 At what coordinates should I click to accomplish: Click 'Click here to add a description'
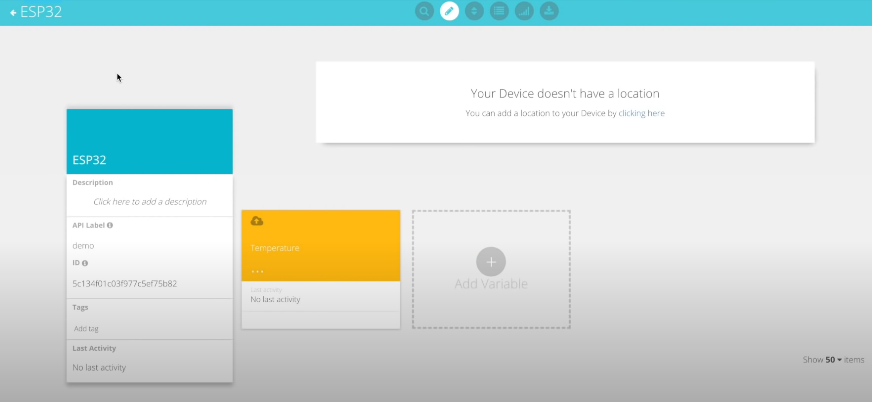coord(150,202)
